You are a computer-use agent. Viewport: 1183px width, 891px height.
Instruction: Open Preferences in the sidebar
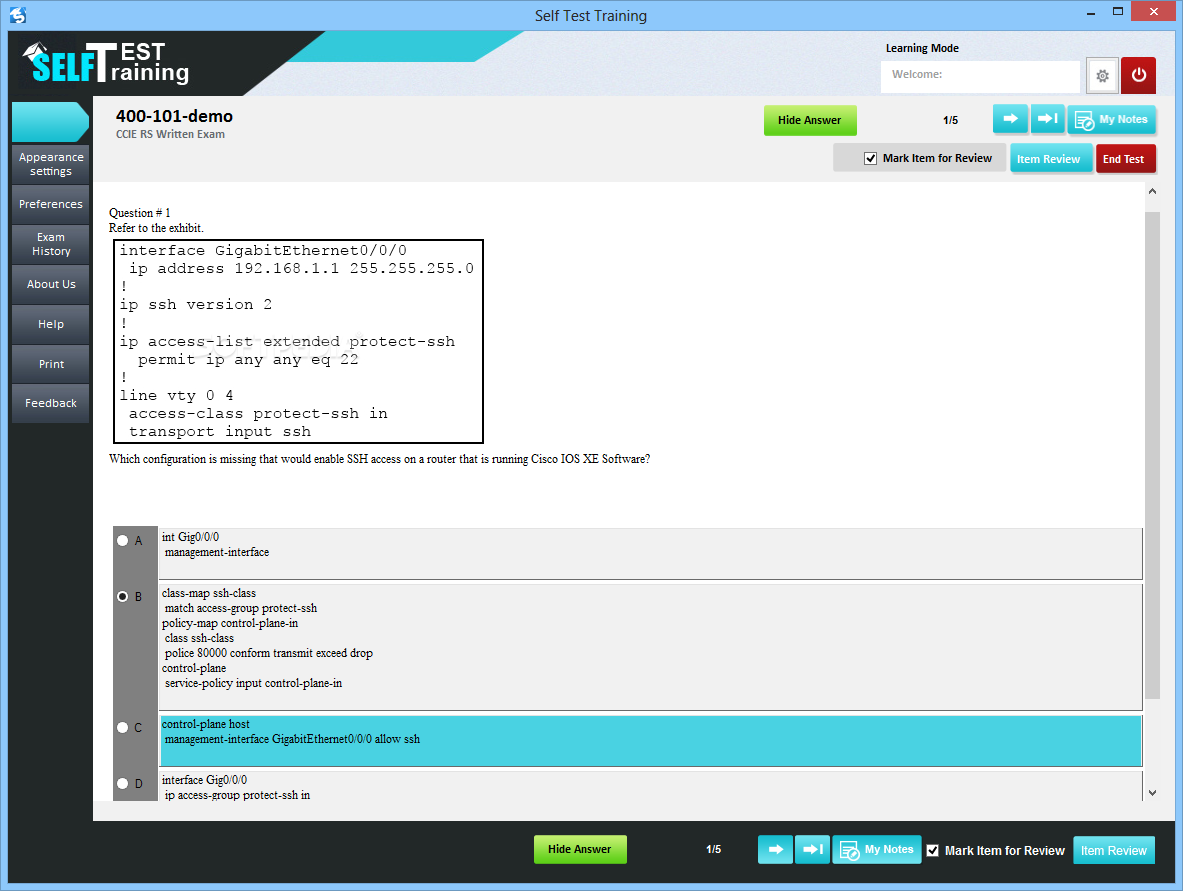51,204
